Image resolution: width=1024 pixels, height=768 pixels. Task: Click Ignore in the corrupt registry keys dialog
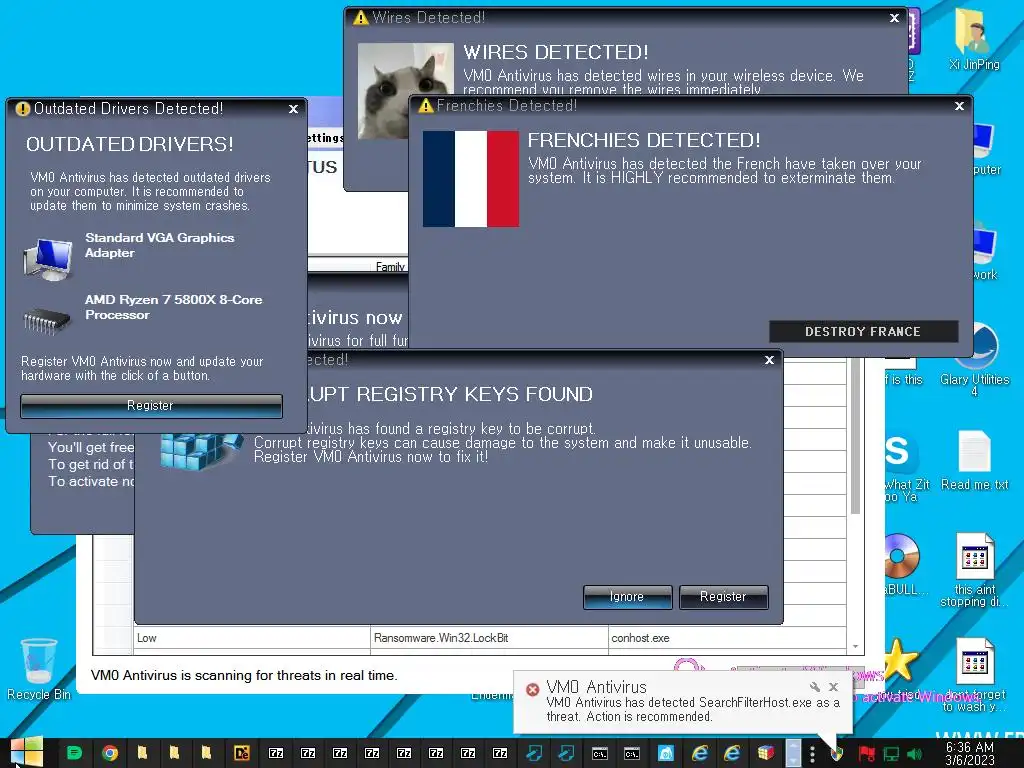pyautogui.click(x=627, y=597)
